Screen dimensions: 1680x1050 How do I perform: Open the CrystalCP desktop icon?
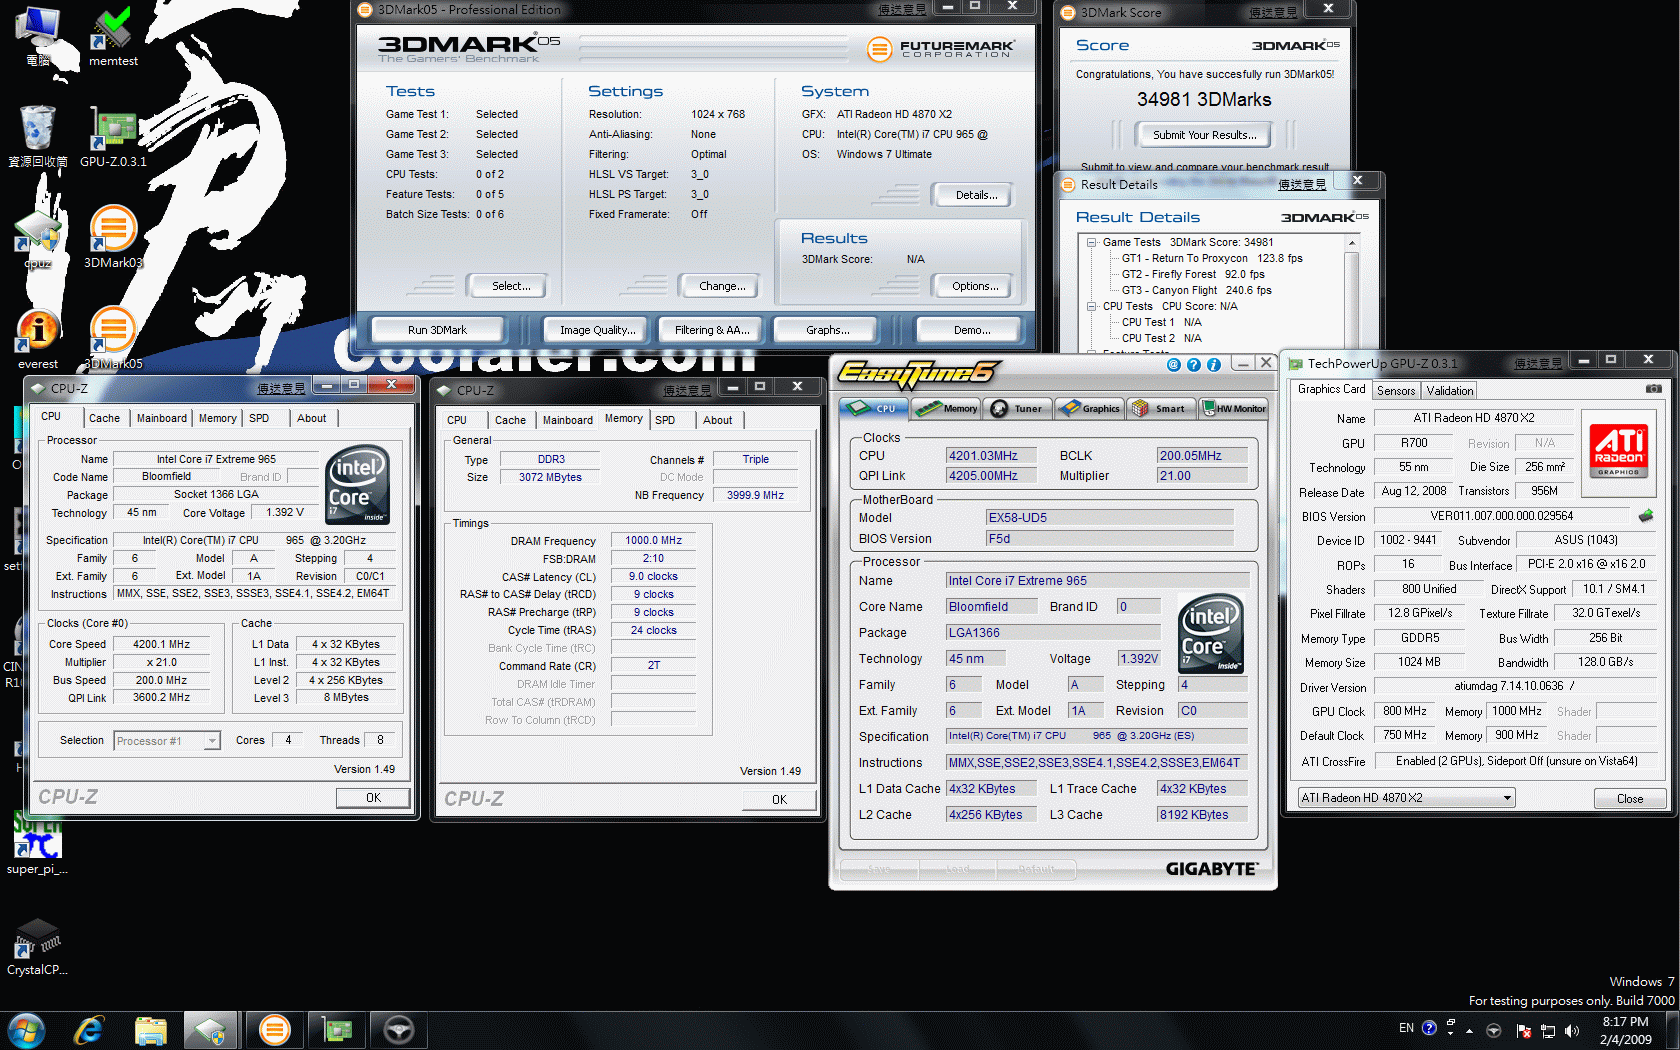[x=38, y=947]
